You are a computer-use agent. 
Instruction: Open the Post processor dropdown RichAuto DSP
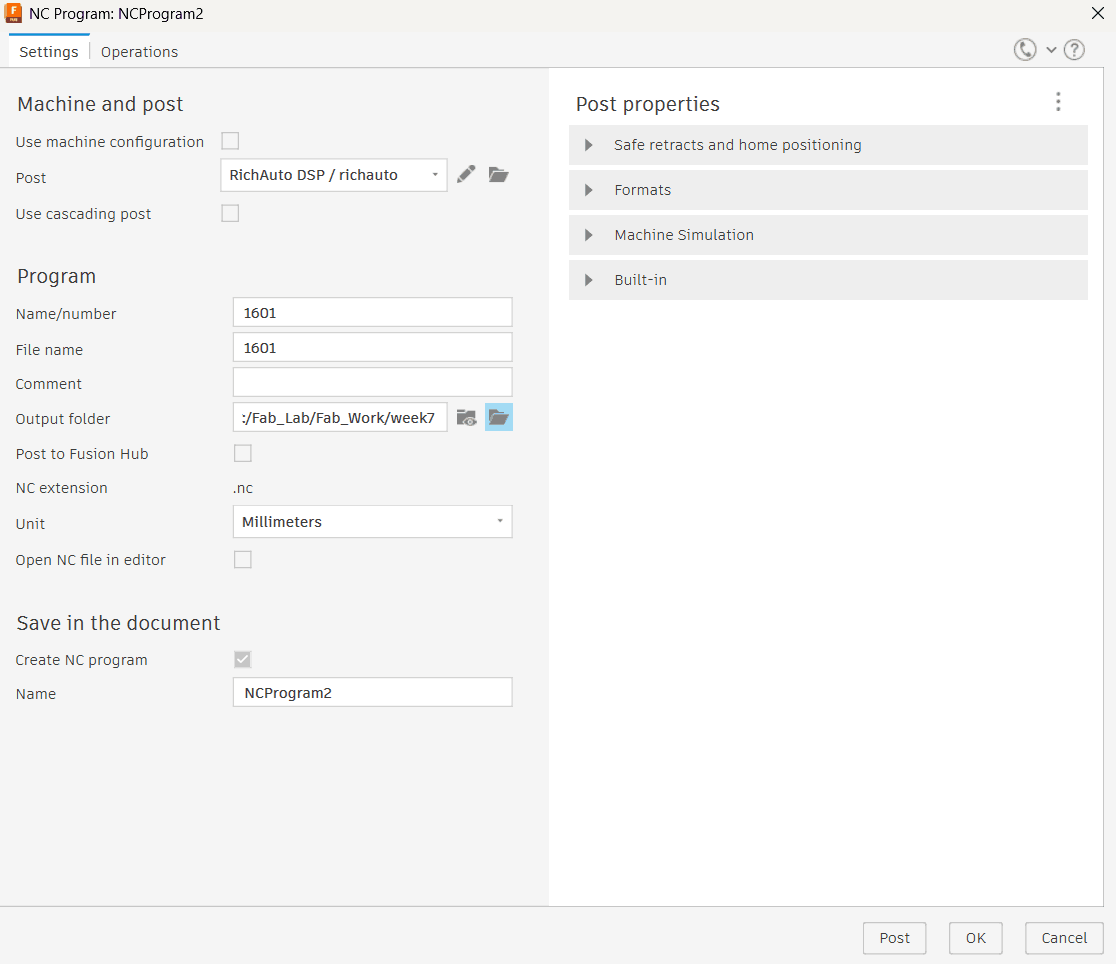(334, 175)
